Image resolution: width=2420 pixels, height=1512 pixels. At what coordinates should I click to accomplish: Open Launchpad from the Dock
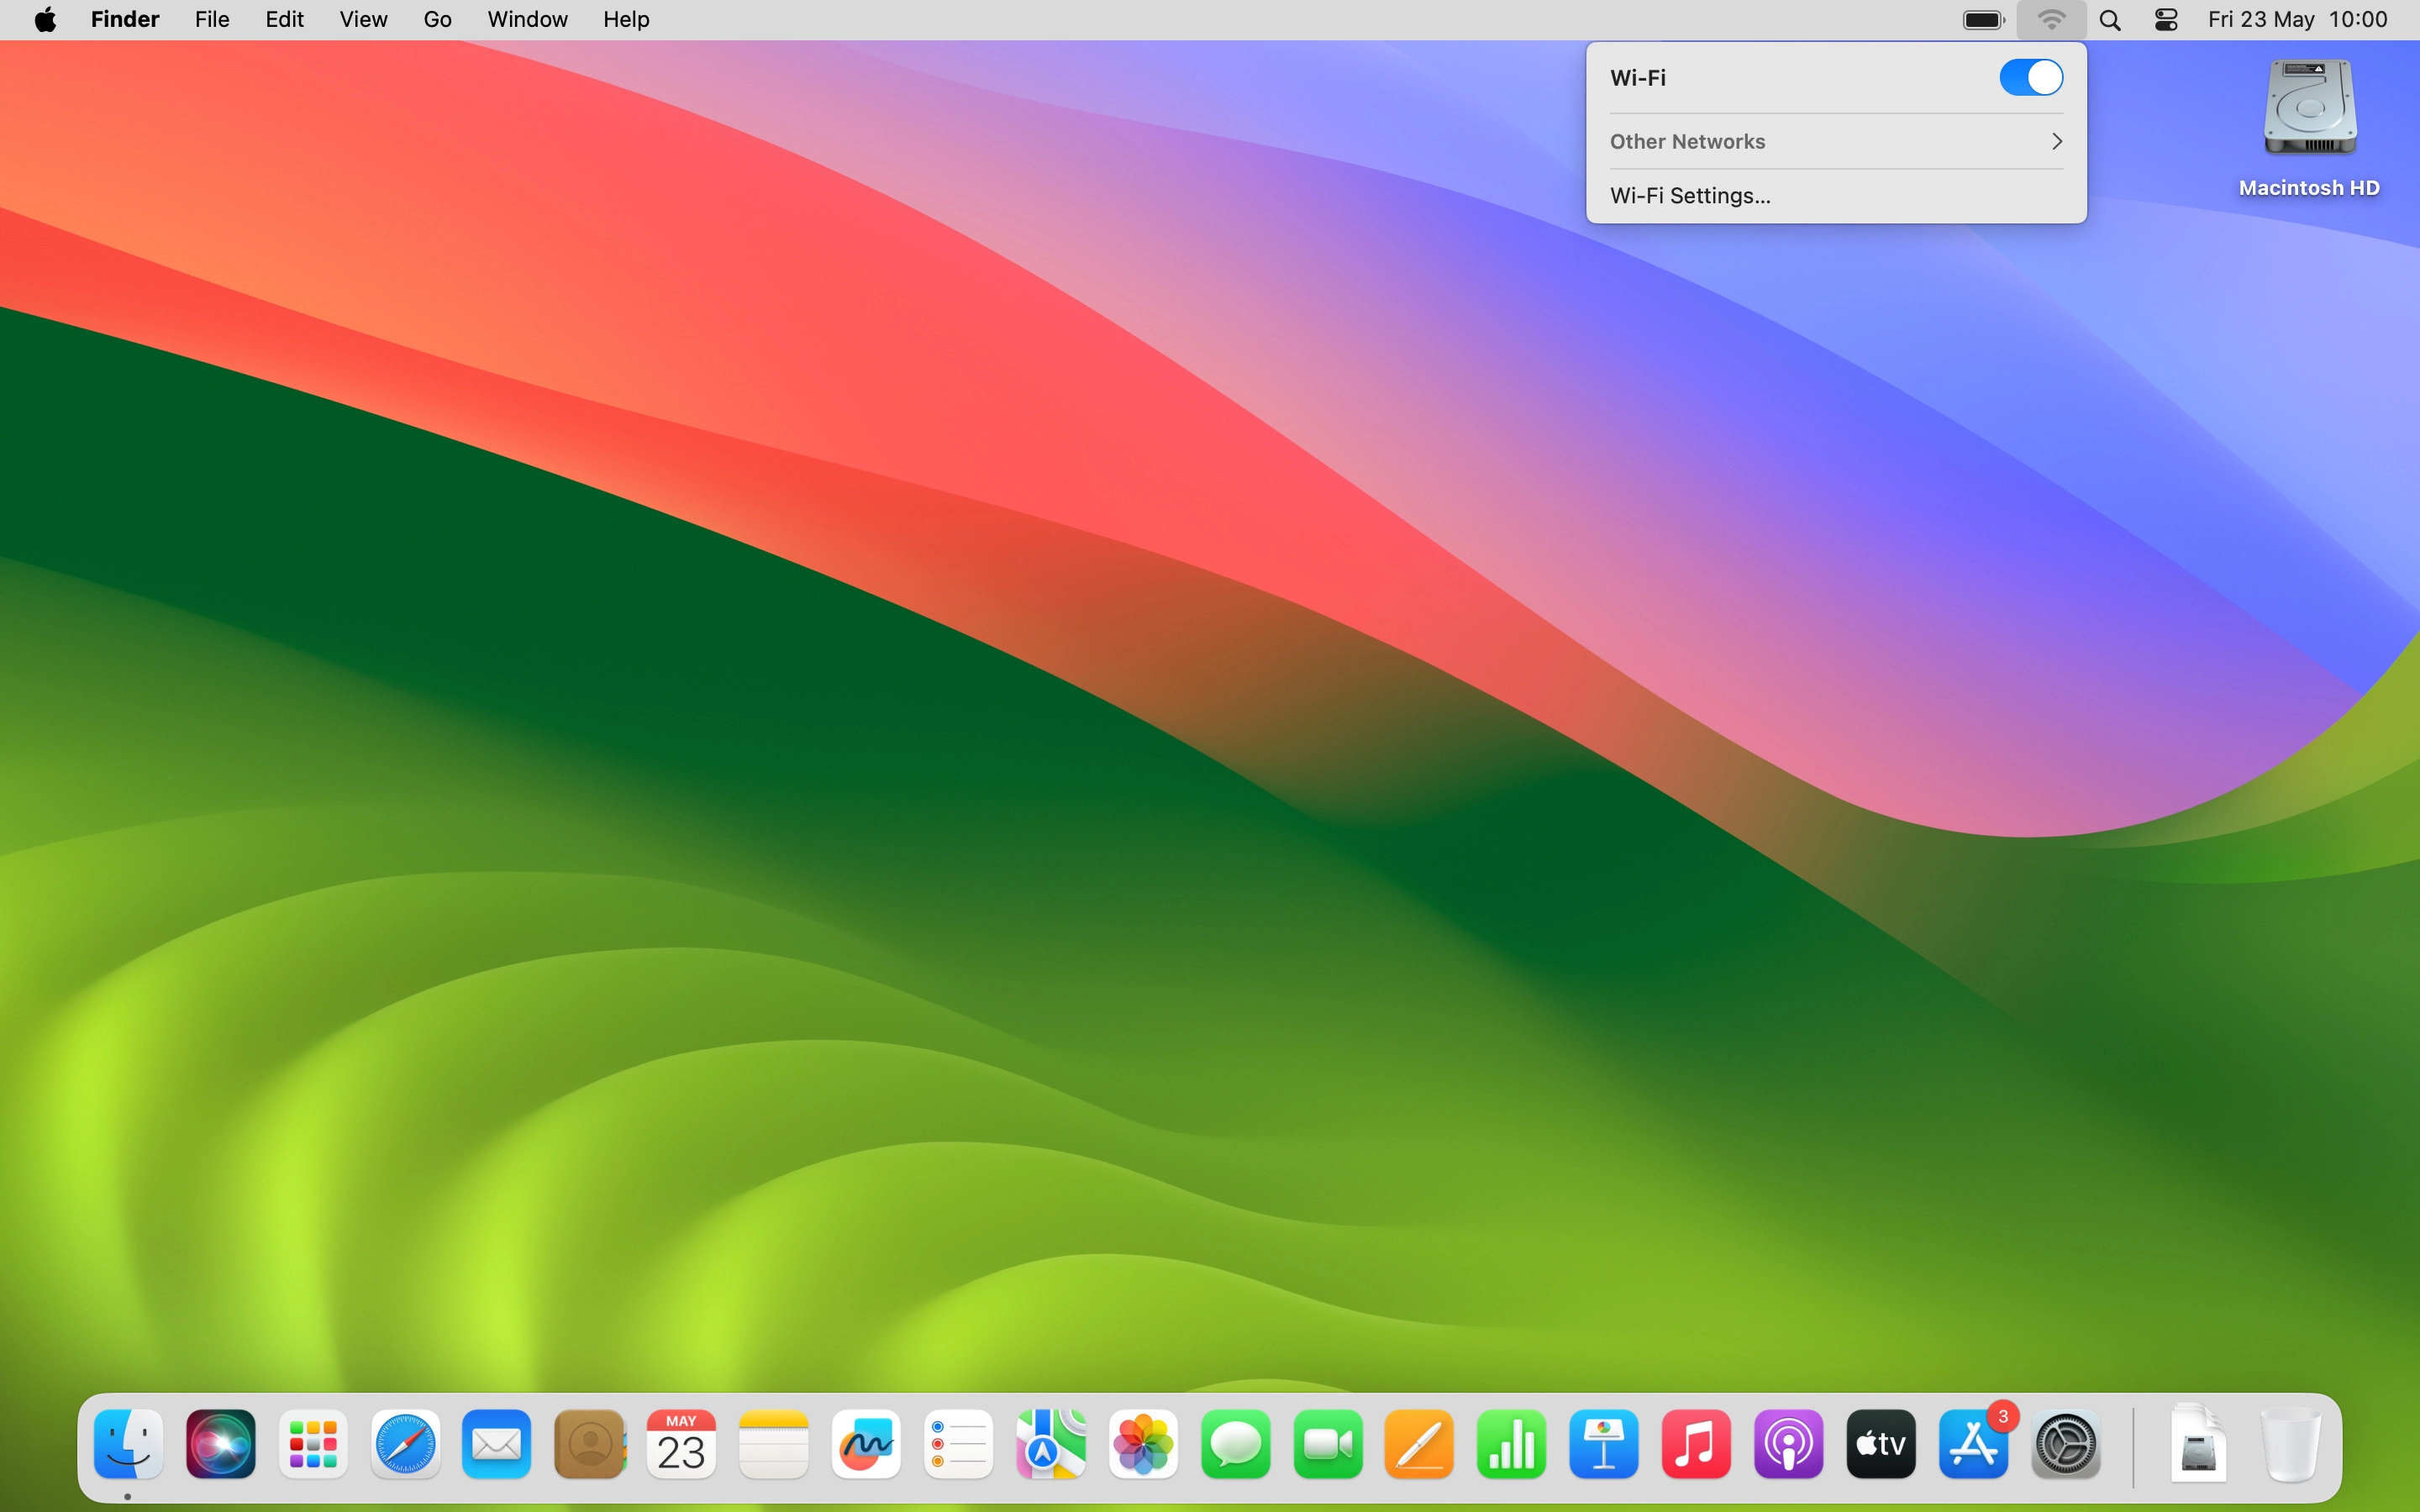pyautogui.click(x=313, y=1444)
